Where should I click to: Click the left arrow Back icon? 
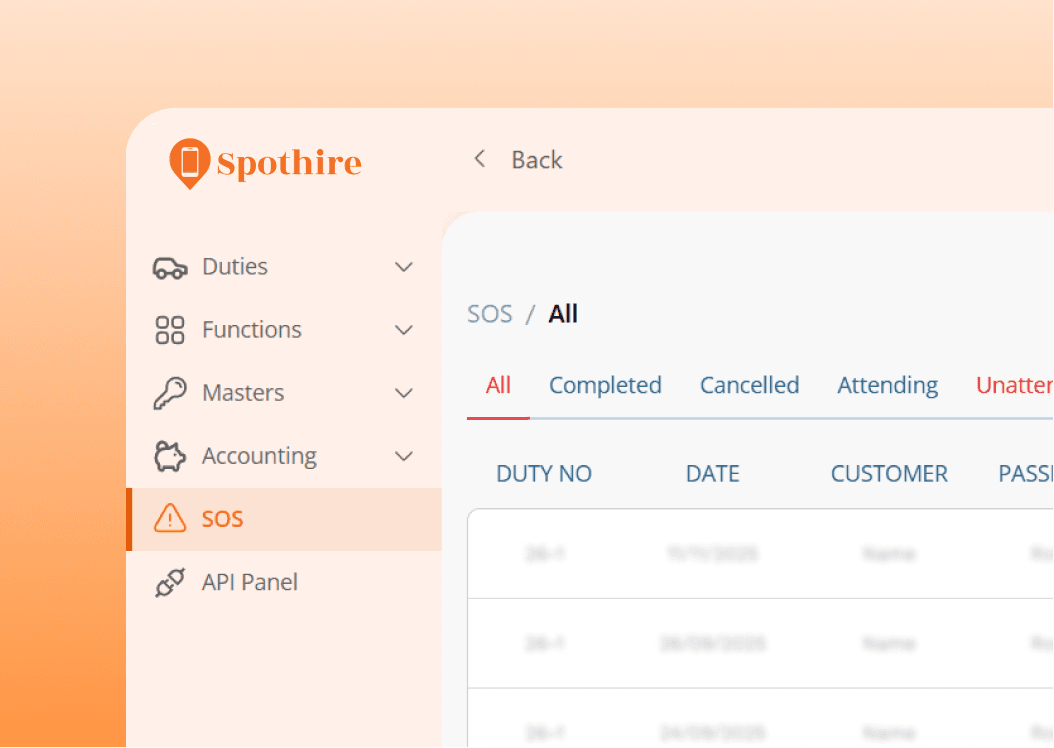(480, 160)
